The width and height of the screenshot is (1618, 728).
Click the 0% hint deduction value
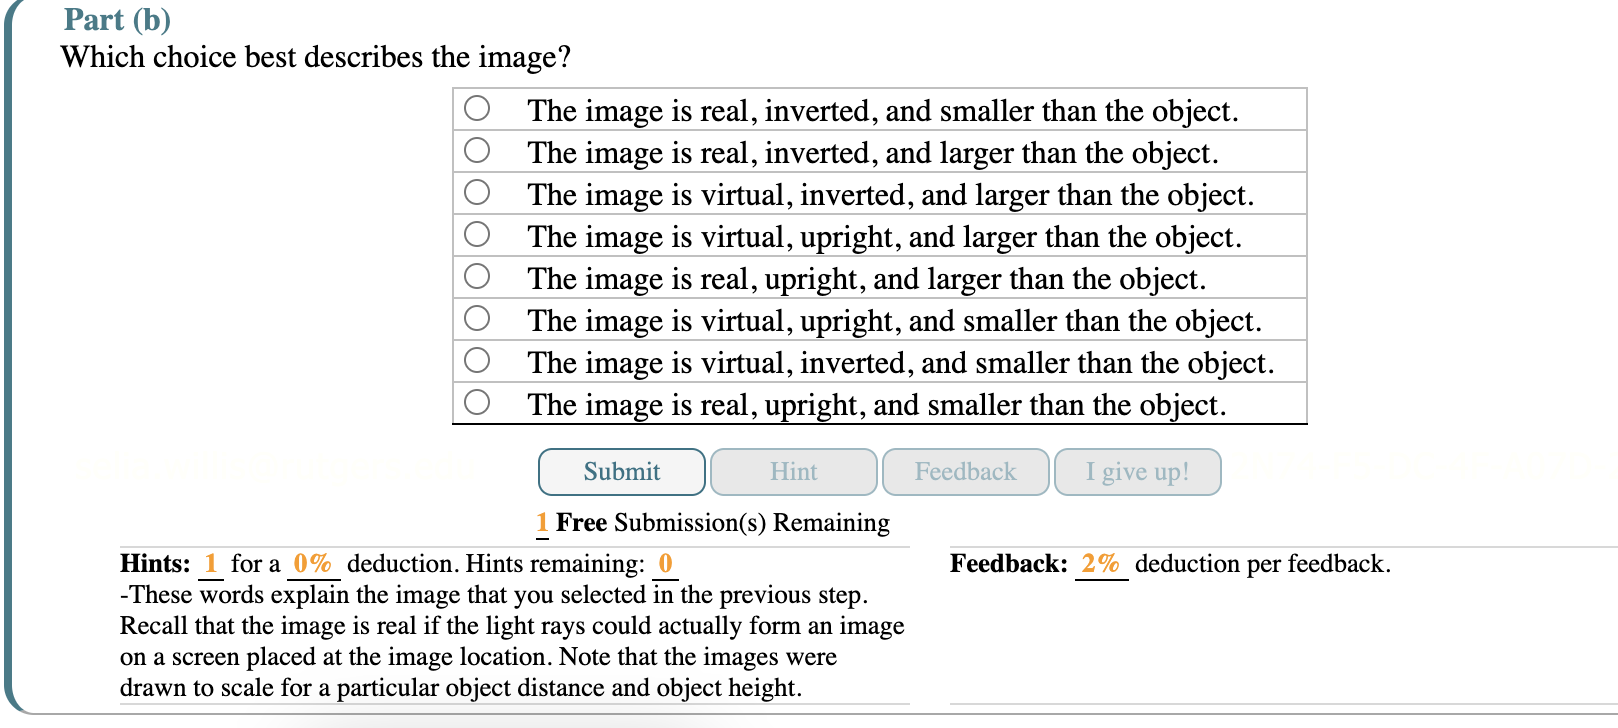[311, 563]
